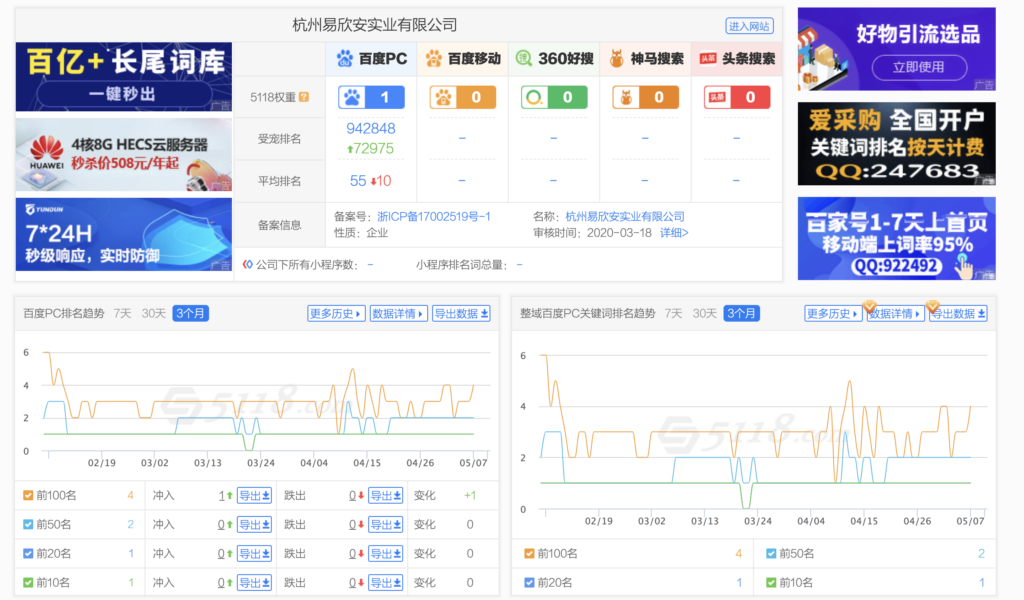Open the ICP record link 浙ICP备17002519号-1
The height and width of the screenshot is (600, 1024).
(x=434, y=216)
